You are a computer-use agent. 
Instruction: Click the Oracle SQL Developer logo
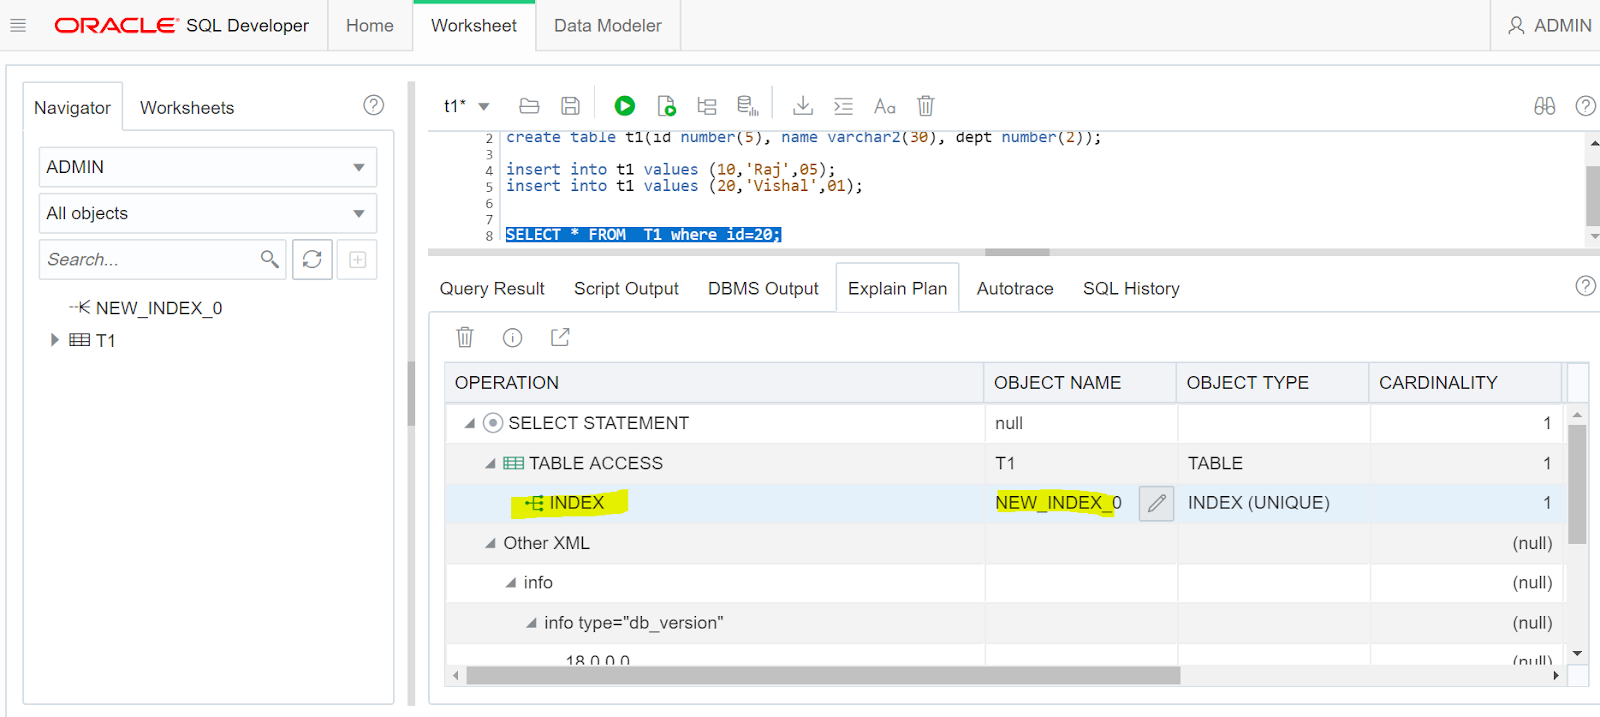pos(181,26)
